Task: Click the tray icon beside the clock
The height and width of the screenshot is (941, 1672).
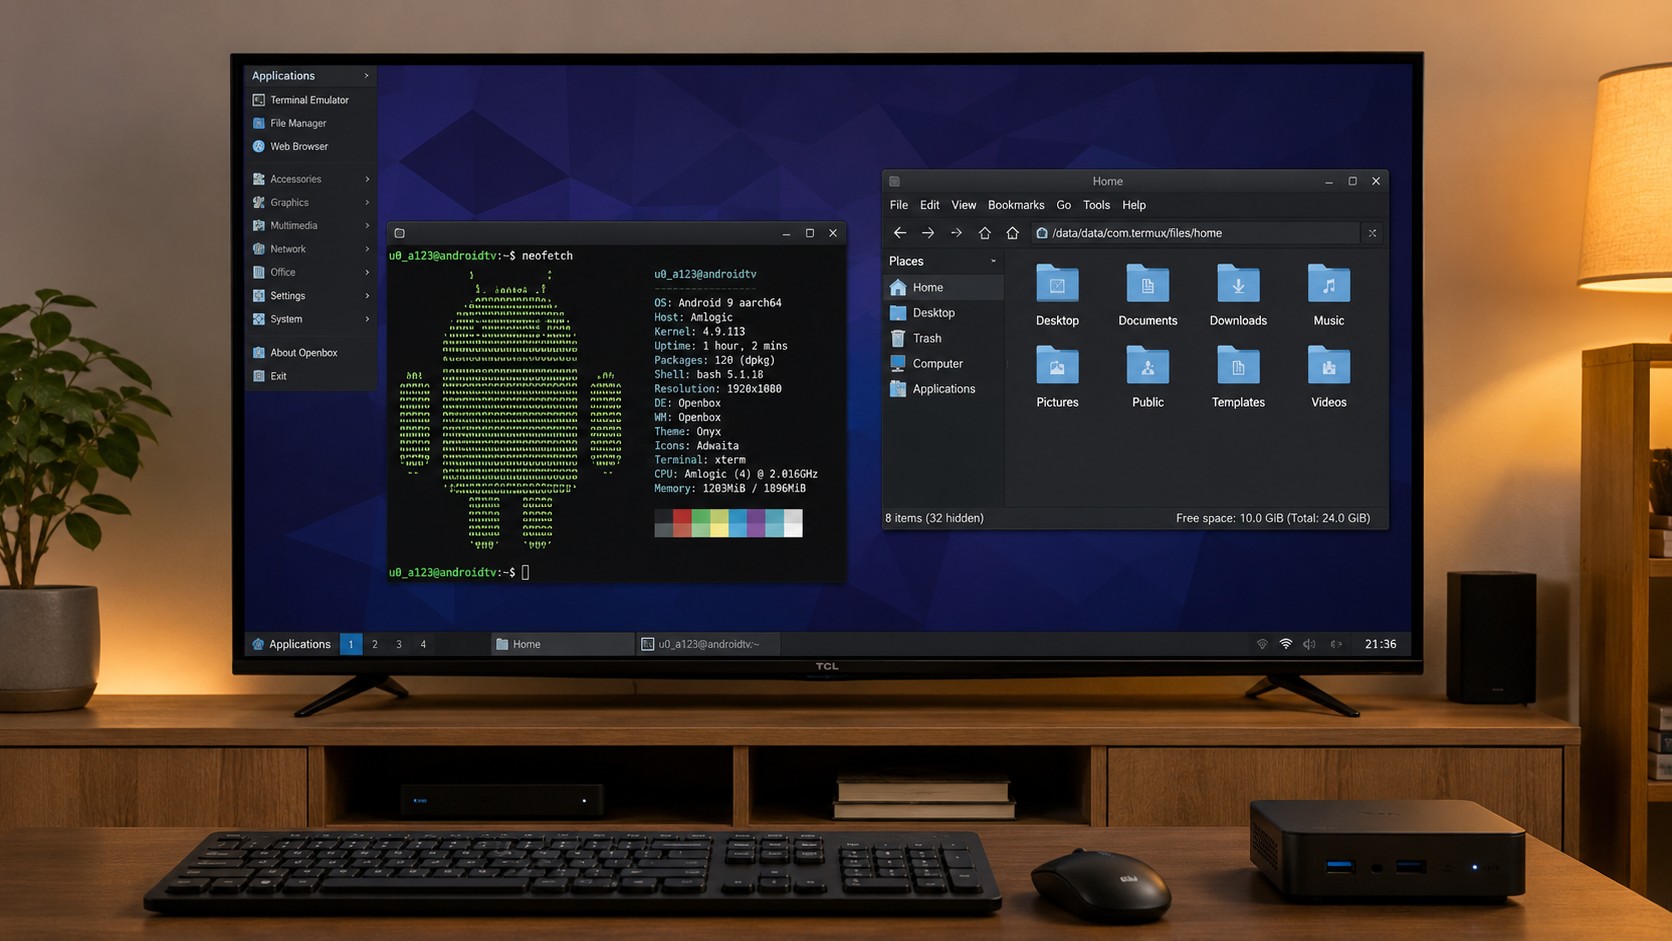Action: (x=1336, y=644)
